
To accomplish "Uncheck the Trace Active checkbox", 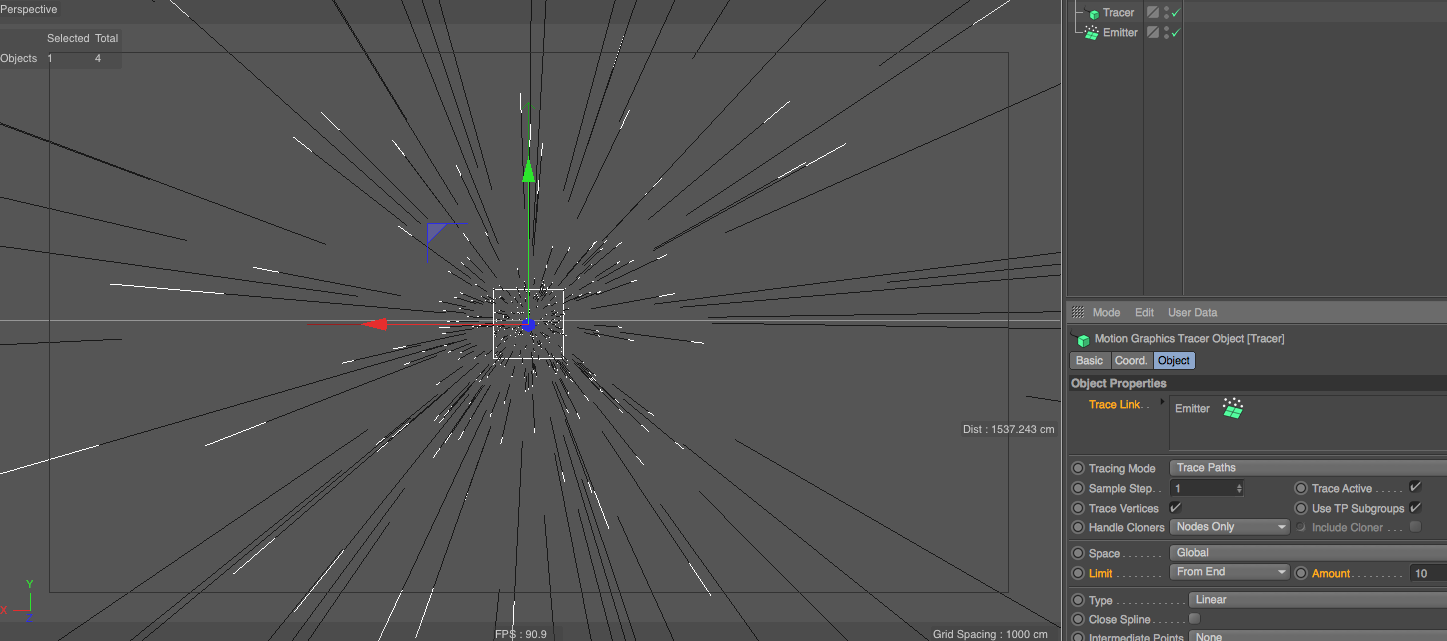I will (1415, 487).
